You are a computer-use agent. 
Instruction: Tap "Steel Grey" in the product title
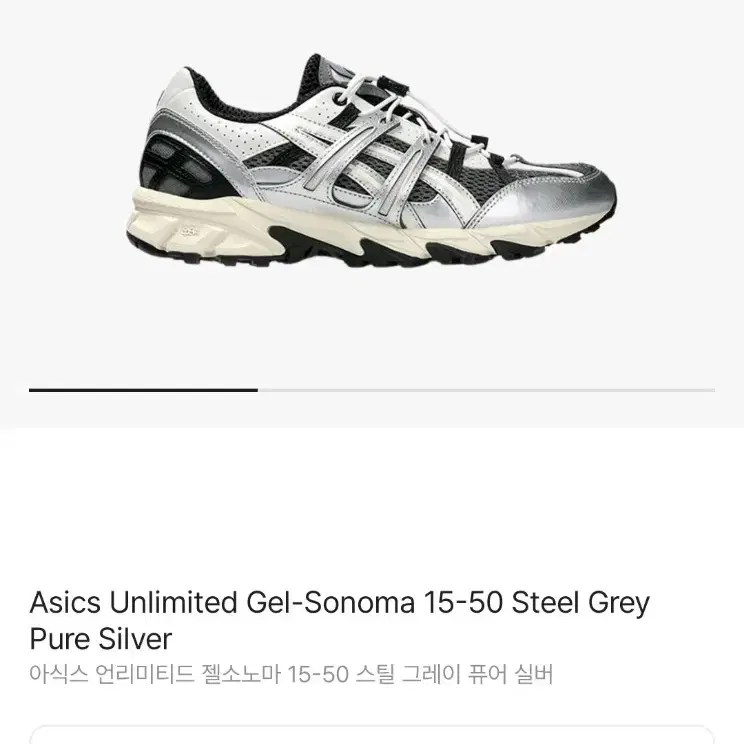tap(581, 603)
